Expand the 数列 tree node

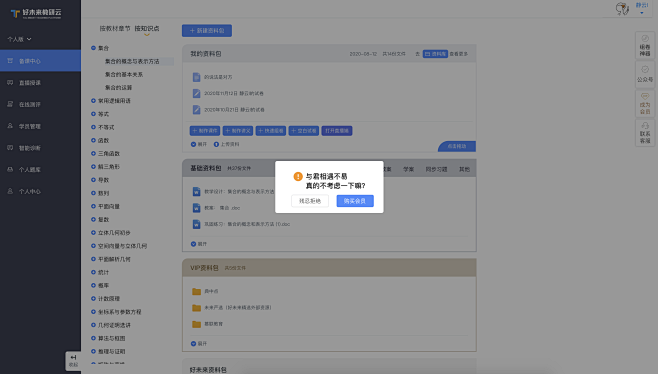pyautogui.click(x=93, y=193)
